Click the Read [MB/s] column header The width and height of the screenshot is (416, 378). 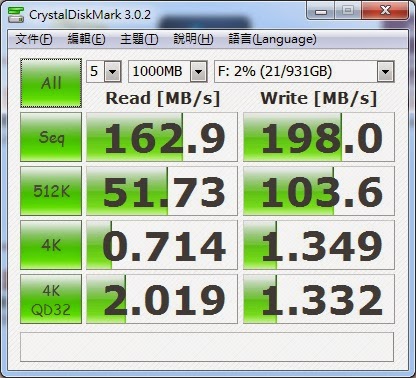pos(163,99)
